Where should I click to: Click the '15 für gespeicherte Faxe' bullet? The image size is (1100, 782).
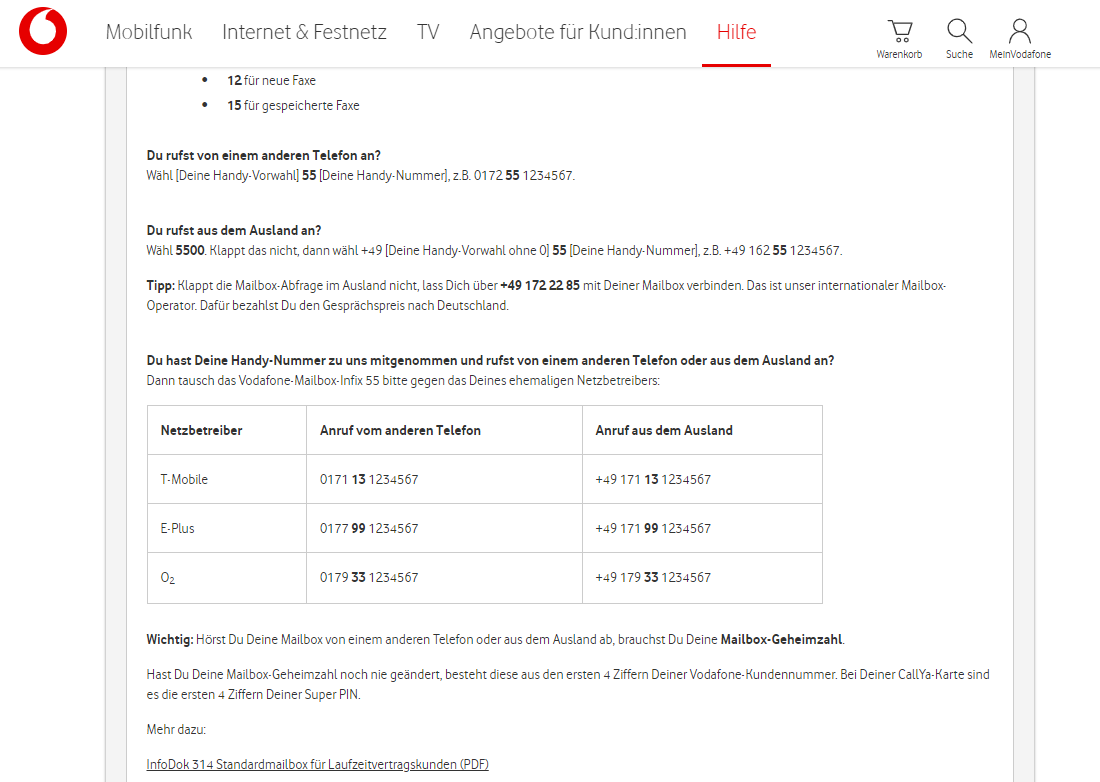pyautogui.click(x=293, y=106)
